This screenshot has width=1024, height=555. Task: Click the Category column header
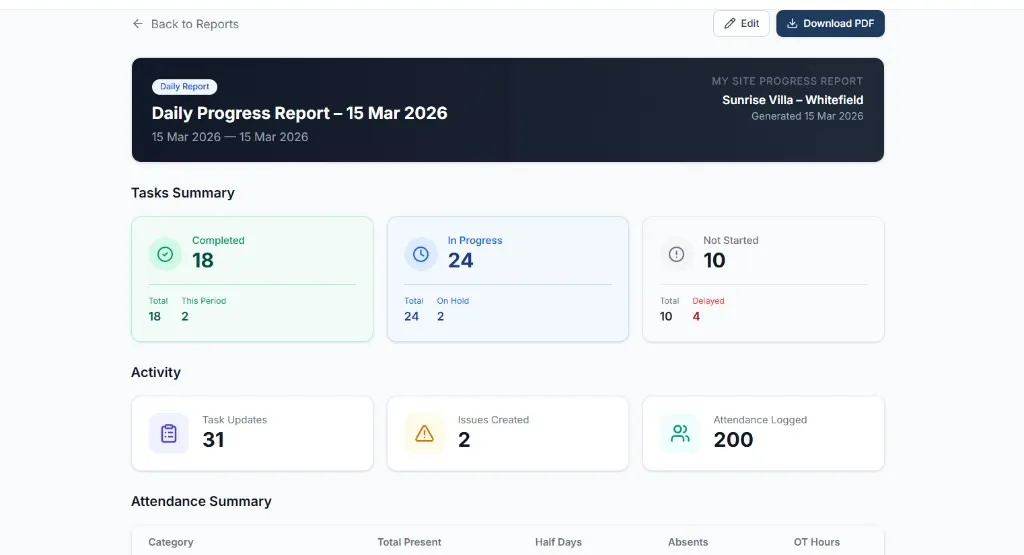point(170,542)
